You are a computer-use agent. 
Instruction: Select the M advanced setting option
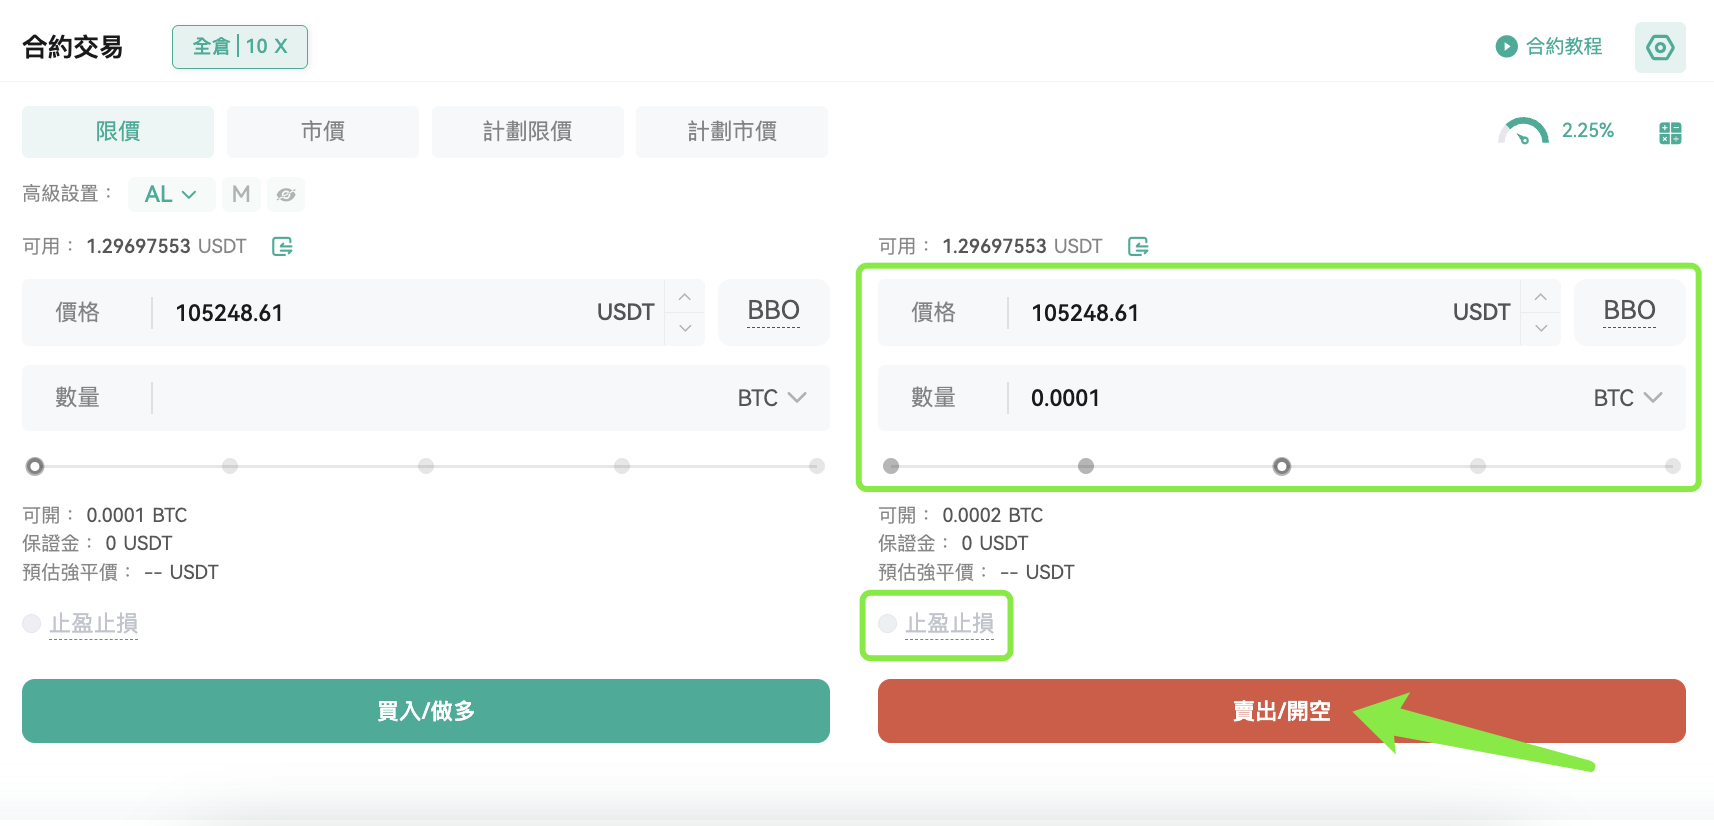[241, 194]
